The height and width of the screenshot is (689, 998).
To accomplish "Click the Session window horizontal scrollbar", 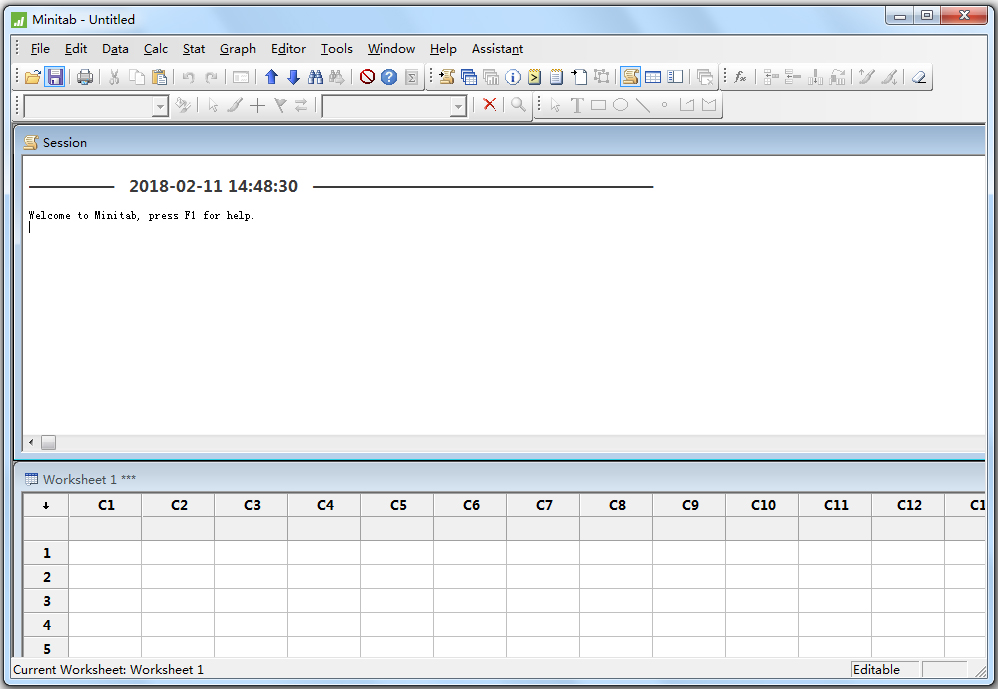I will pyautogui.click(x=48, y=442).
